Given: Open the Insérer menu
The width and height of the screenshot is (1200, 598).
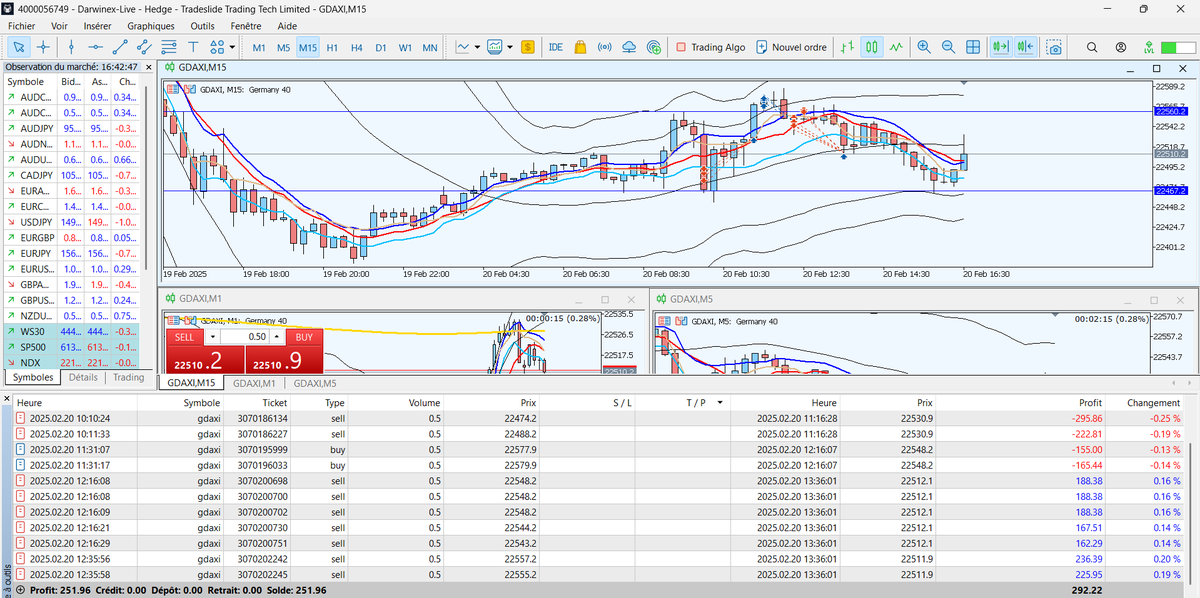Looking at the screenshot, I should point(98,25).
